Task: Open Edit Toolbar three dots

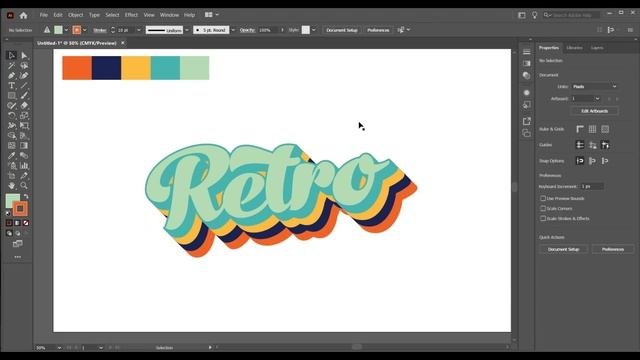Action: click(18, 257)
